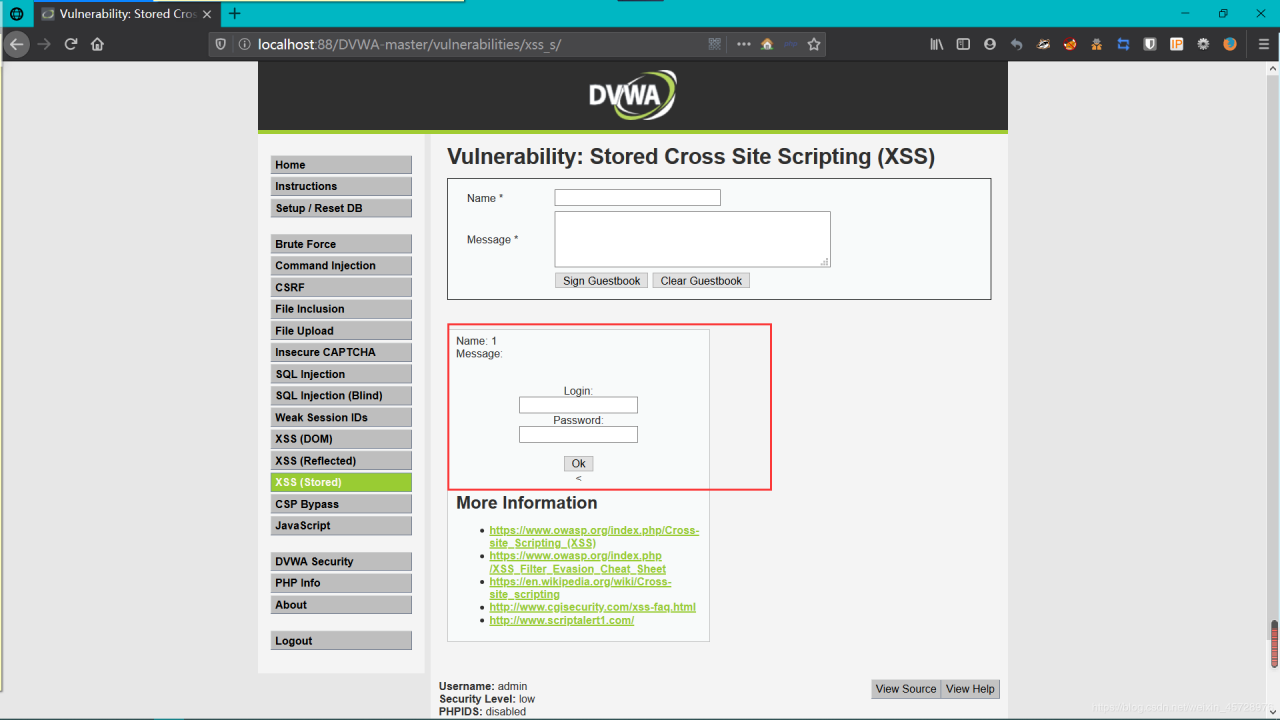Screen dimensions: 1280x720
Task: Click the Clear Guestbook button
Action: (x=701, y=281)
